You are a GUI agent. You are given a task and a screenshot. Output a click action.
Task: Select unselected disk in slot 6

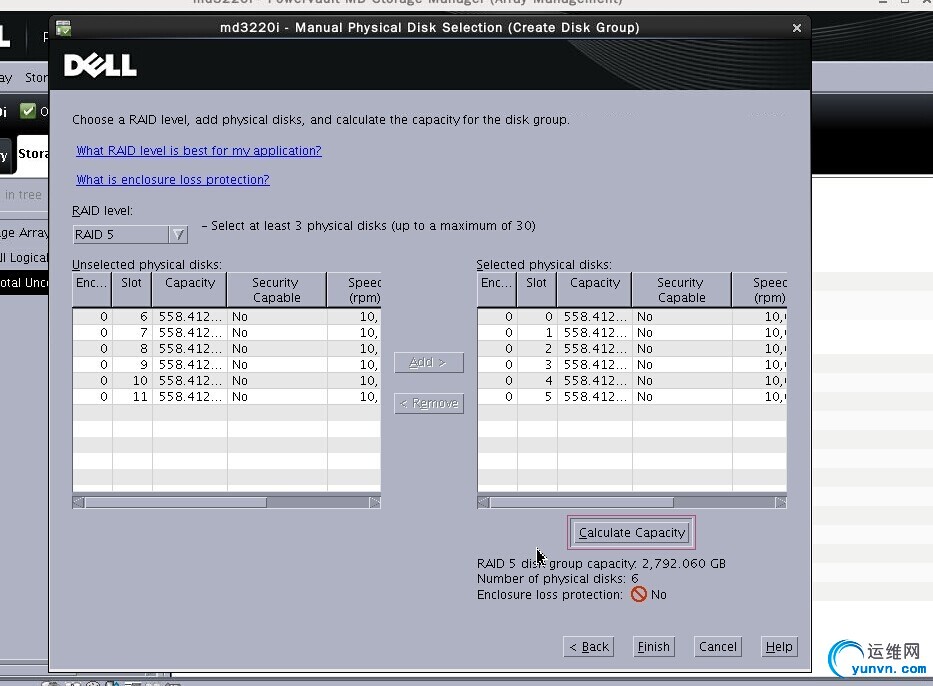click(226, 317)
